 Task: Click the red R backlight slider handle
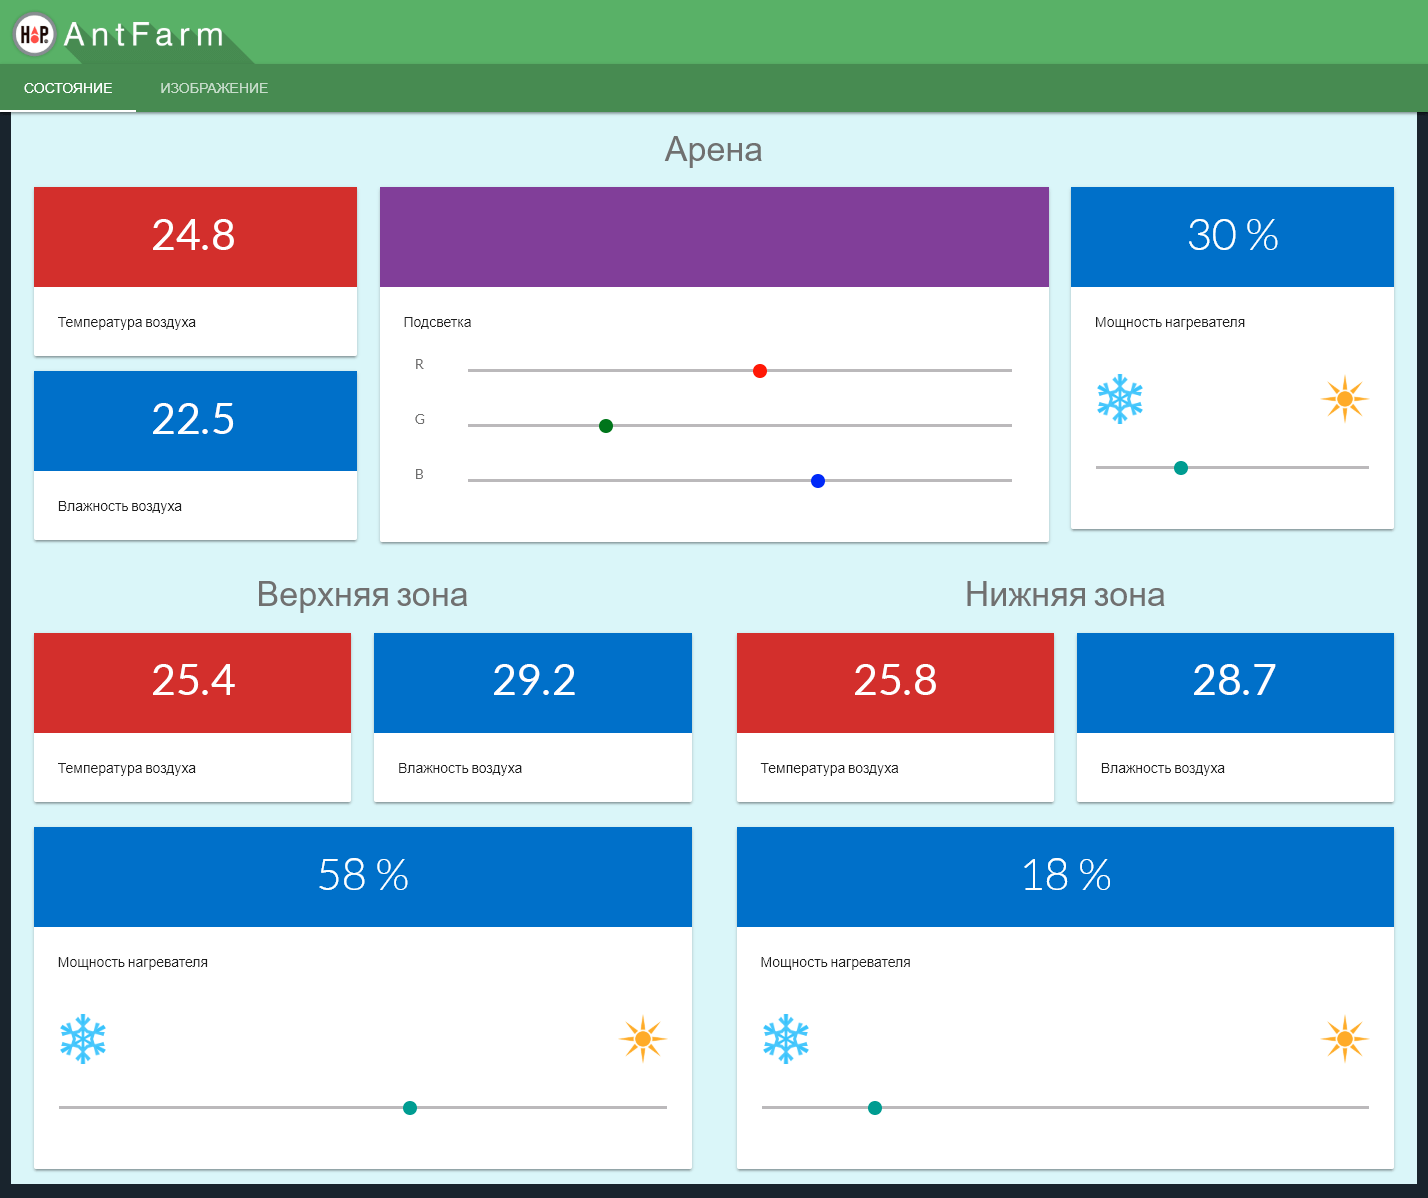[760, 371]
